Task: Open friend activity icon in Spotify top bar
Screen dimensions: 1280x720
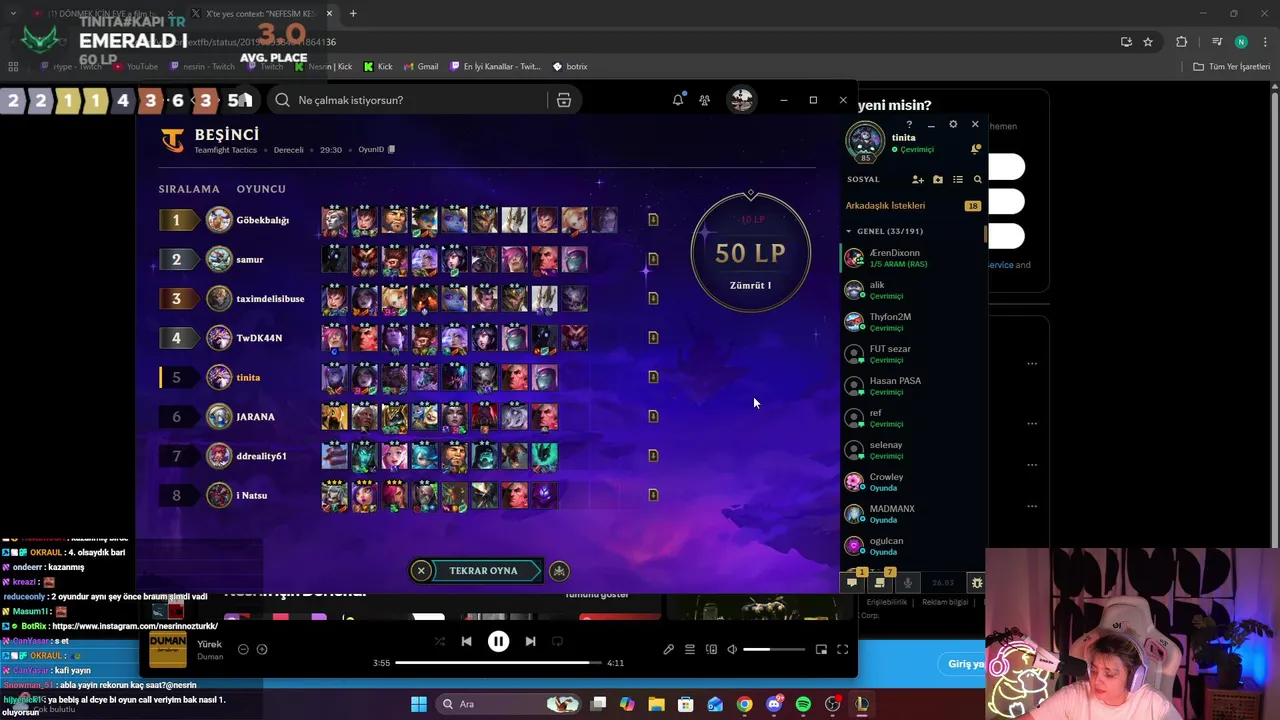Action: (705, 100)
